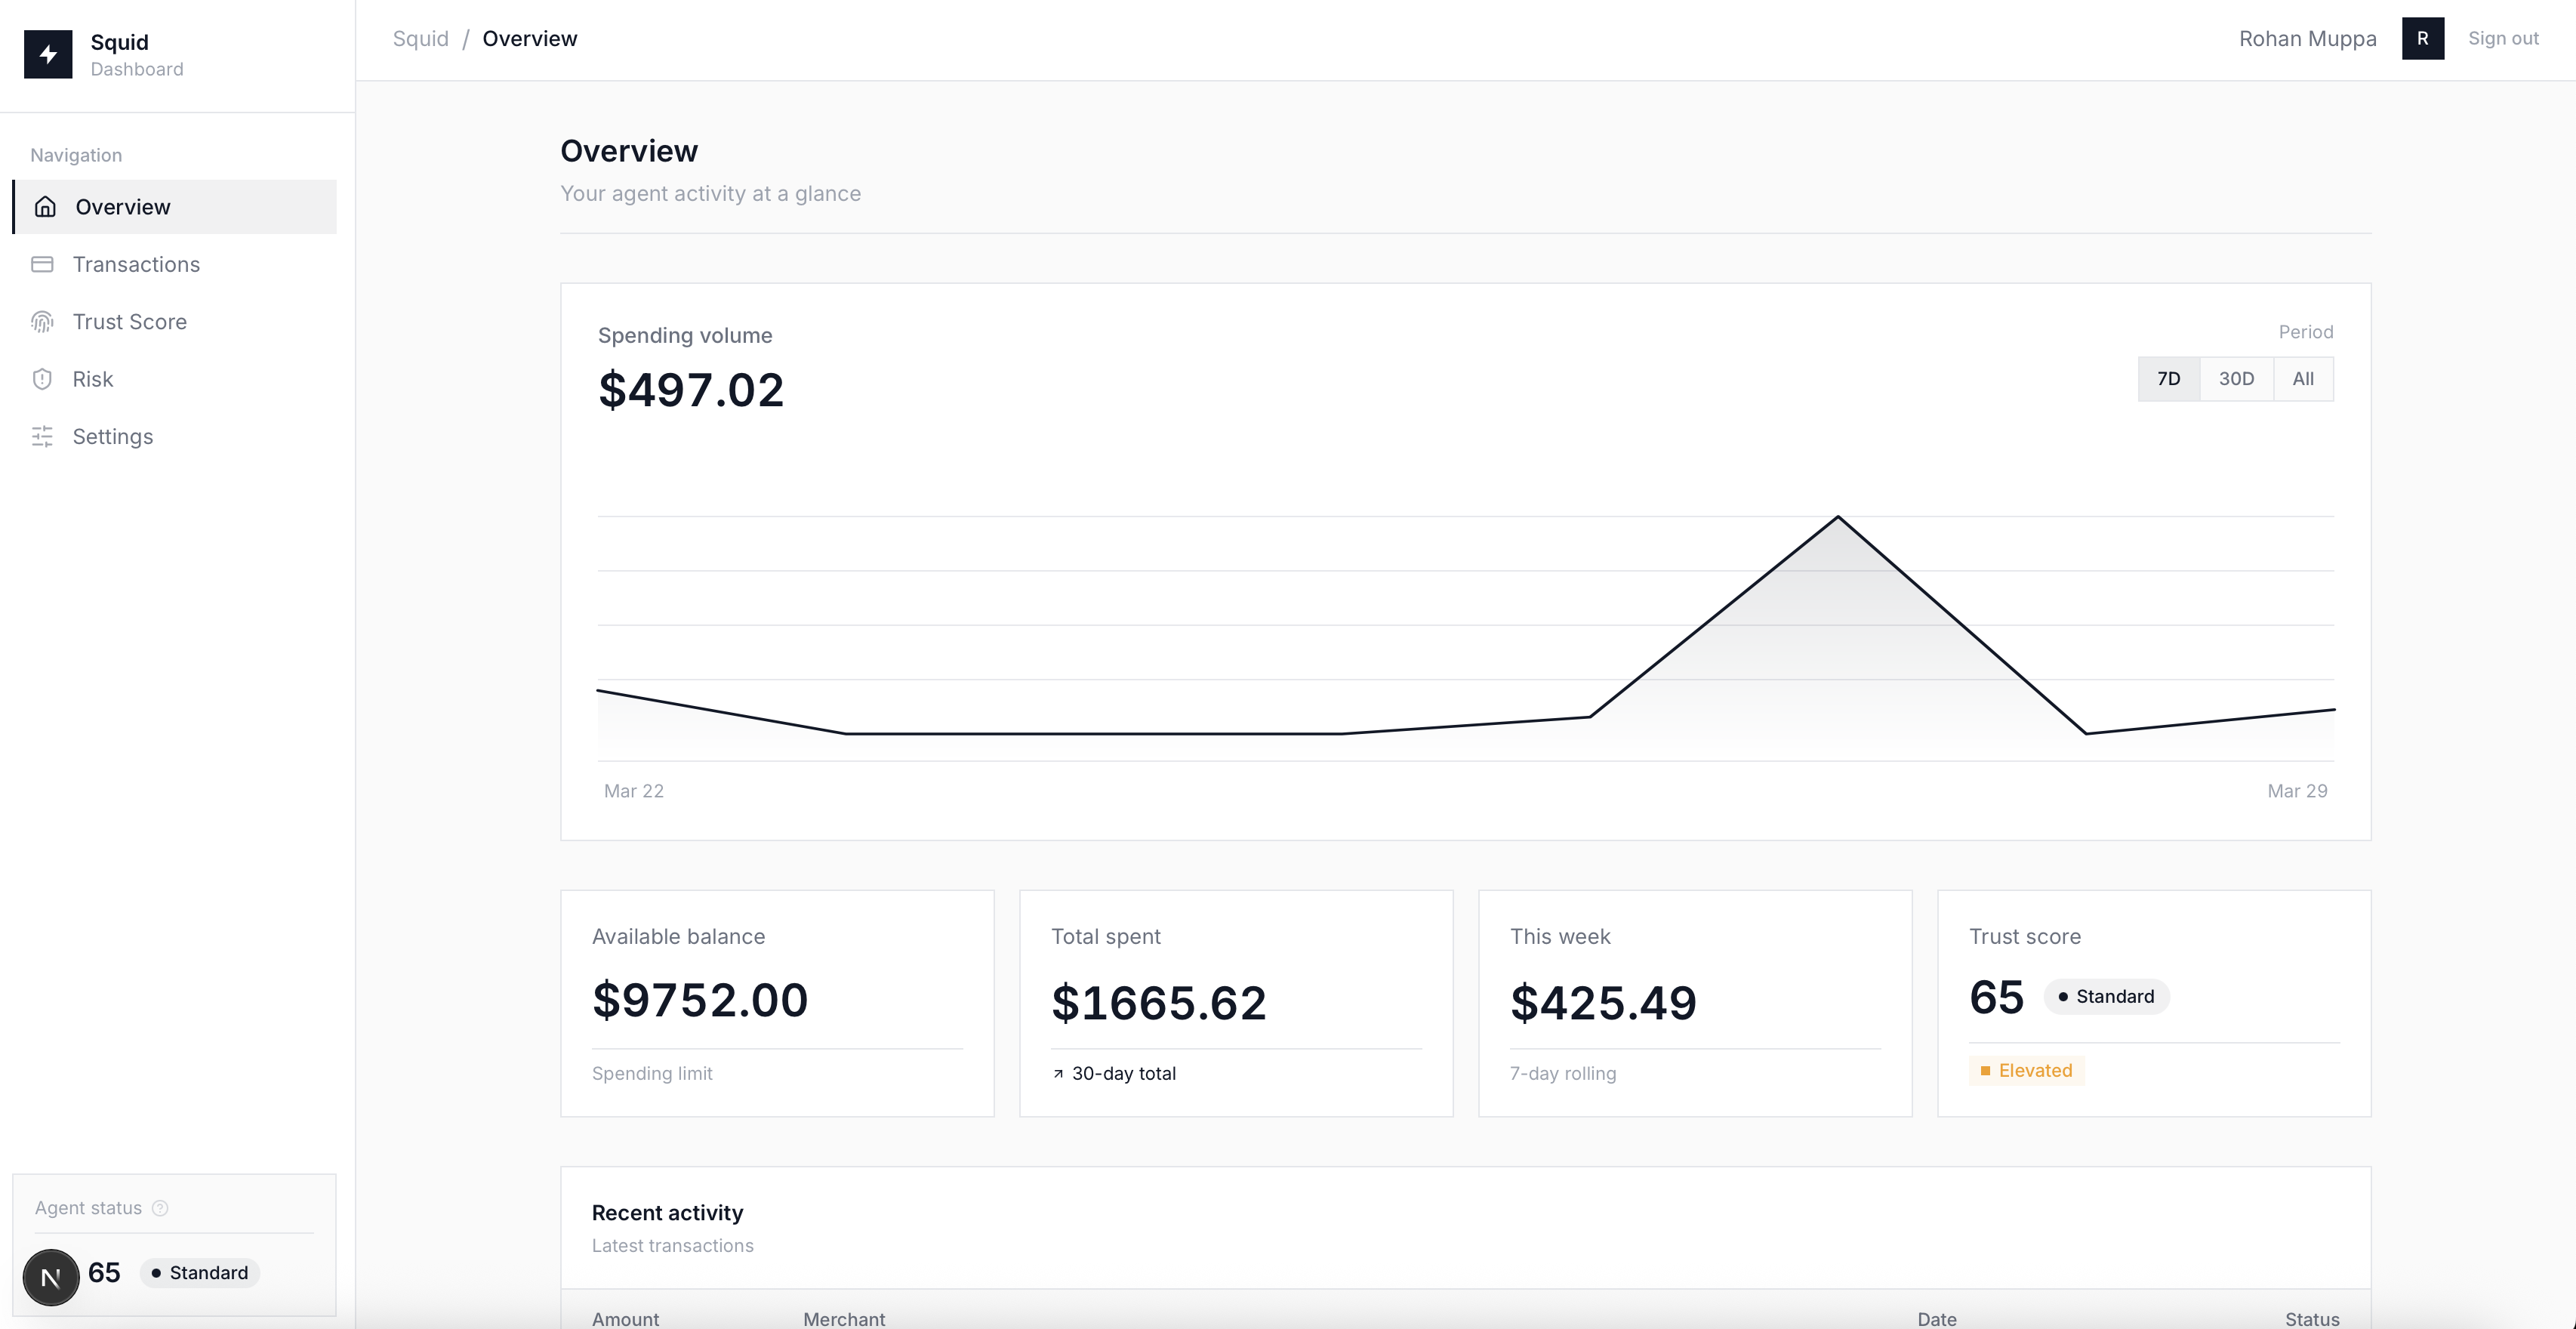Click the Squid breadcrumb link
This screenshot has height=1329, width=2576.
coord(420,38)
